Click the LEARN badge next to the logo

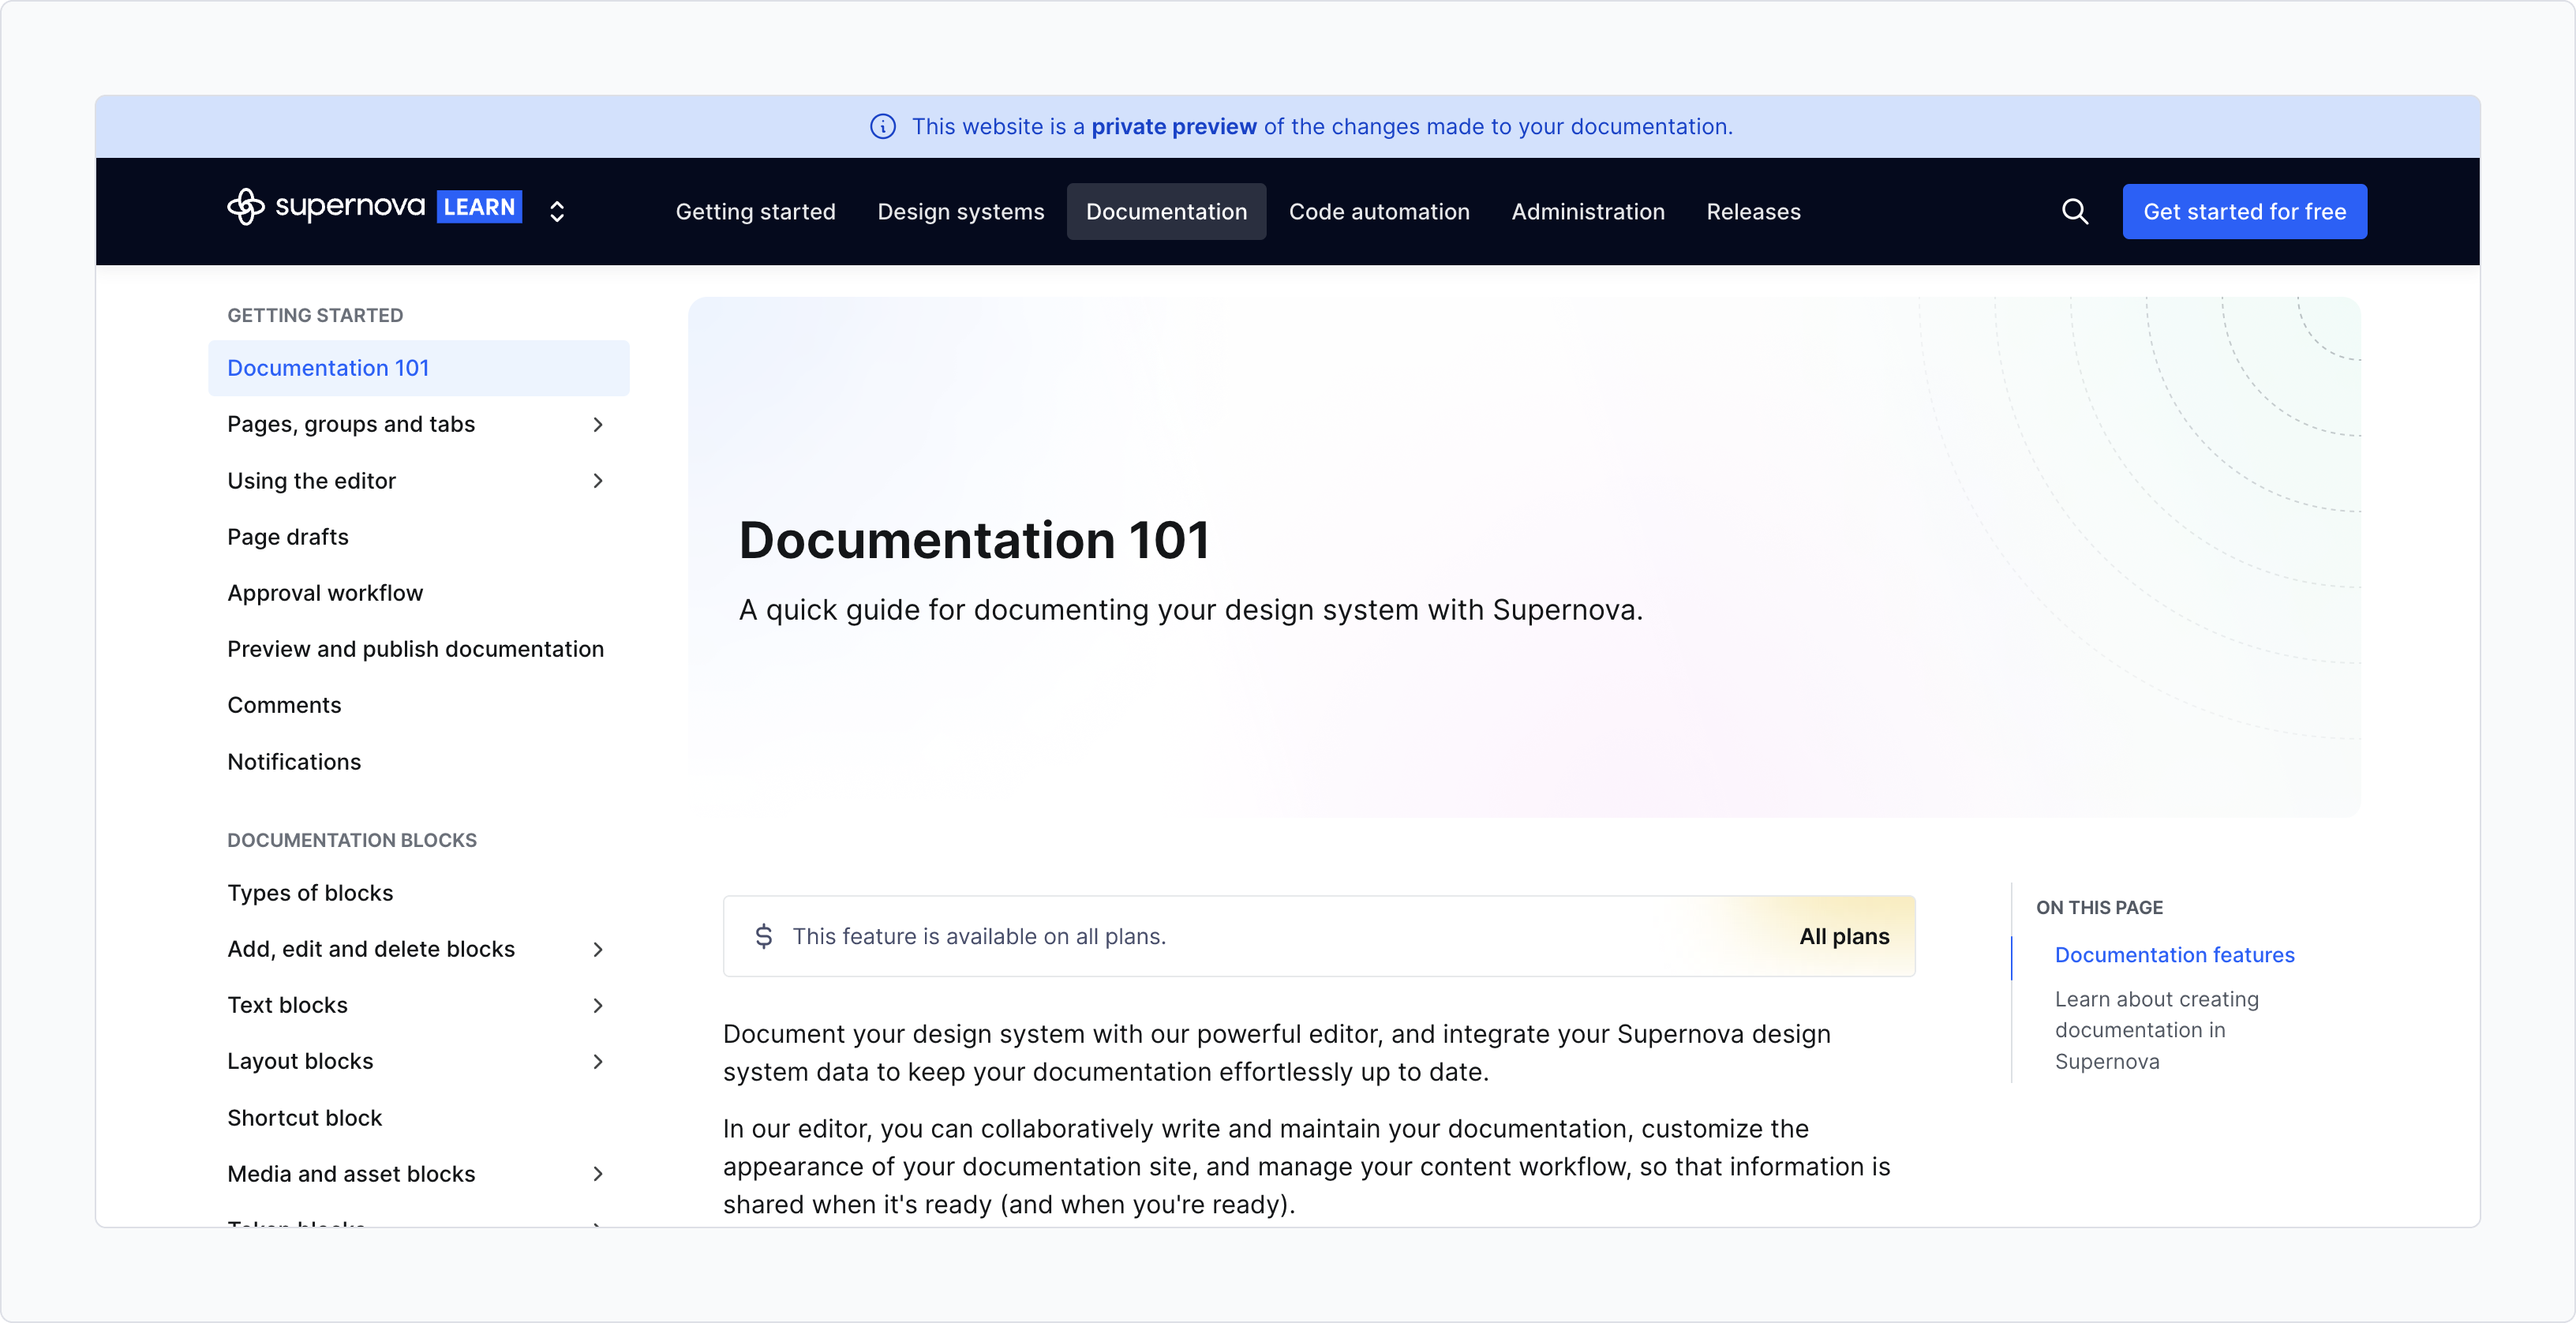(479, 207)
